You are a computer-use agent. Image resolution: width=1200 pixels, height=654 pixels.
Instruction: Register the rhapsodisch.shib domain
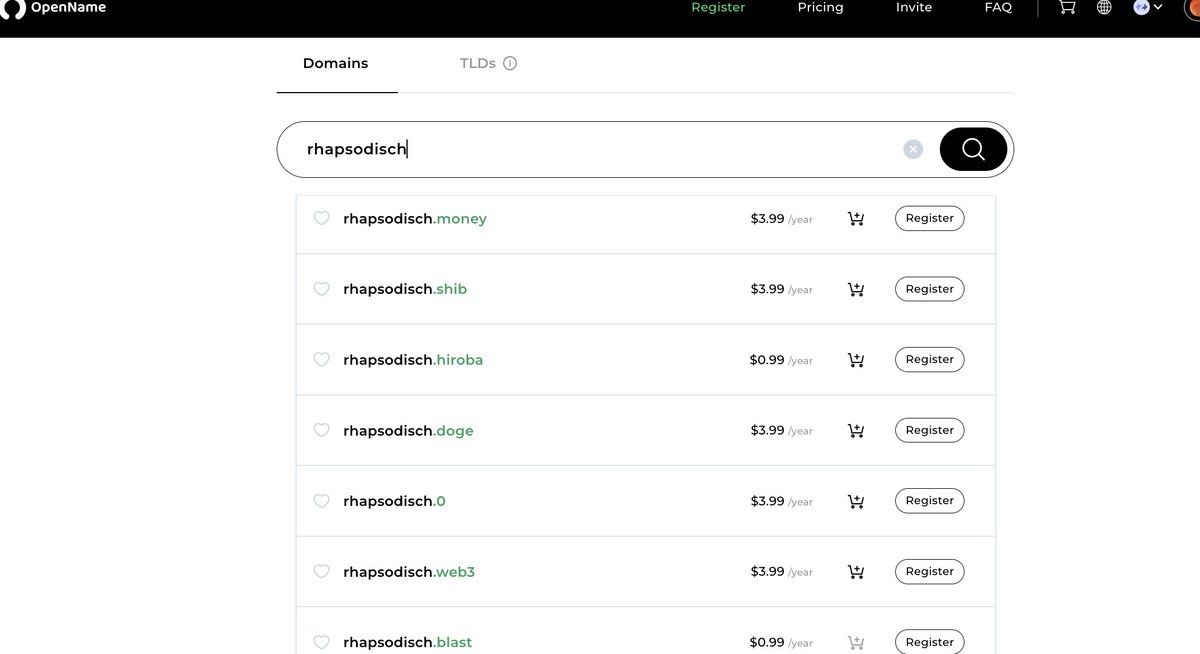click(929, 289)
